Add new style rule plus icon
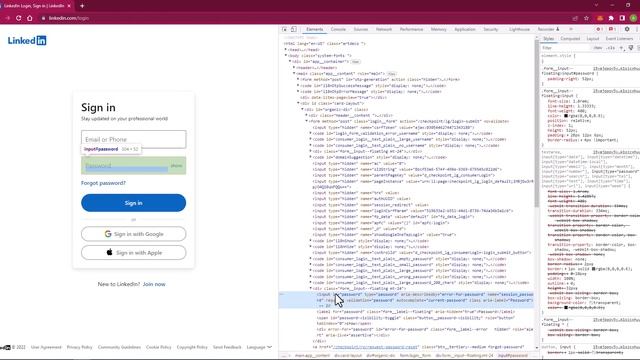The height and width of the screenshot is (360, 640). pyautogui.click(x=622, y=48)
